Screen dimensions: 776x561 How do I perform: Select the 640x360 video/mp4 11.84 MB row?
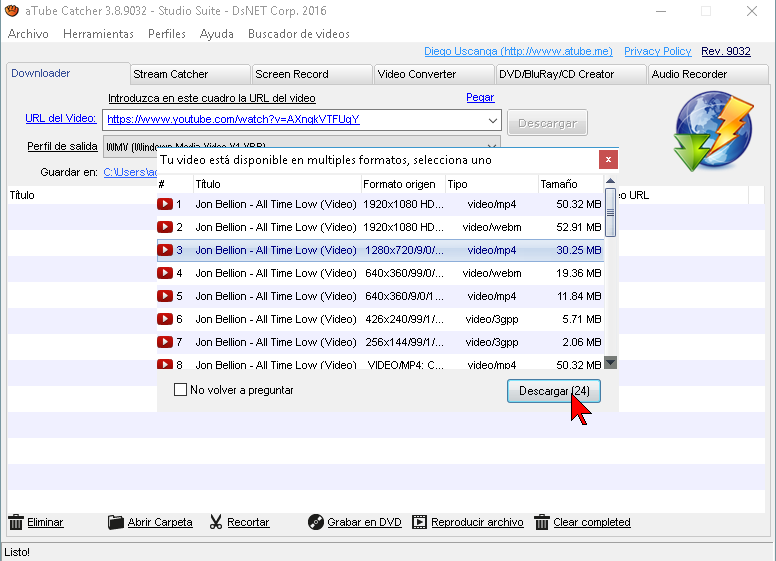pos(380,296)
